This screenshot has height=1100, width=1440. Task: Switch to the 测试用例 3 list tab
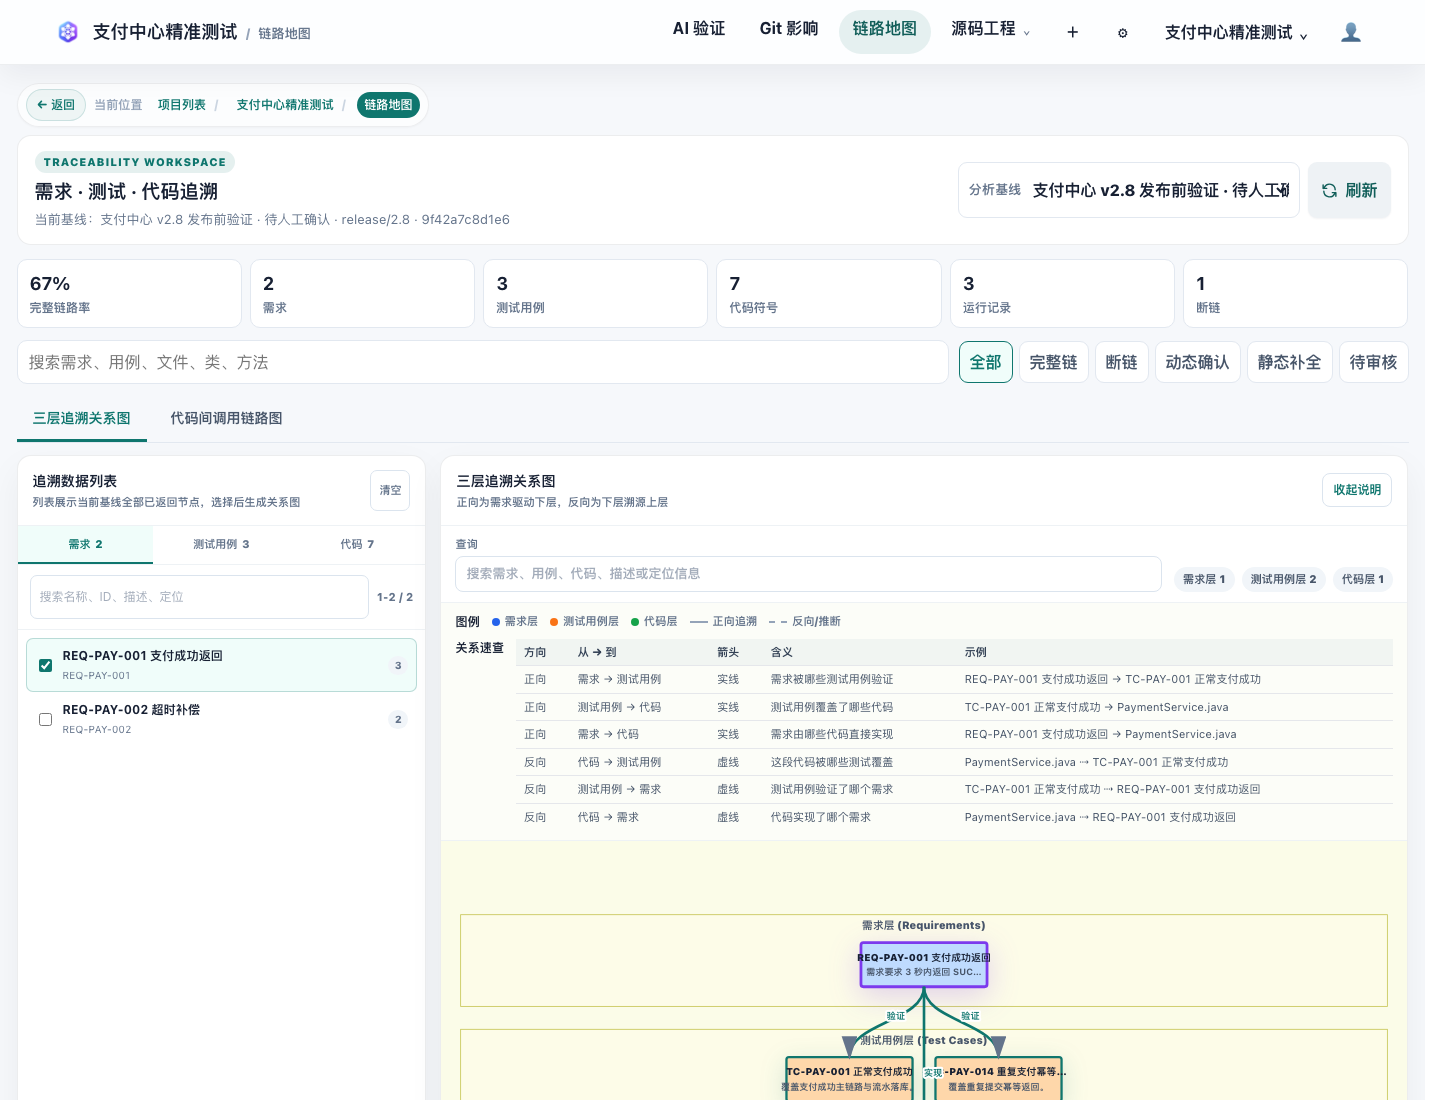221,544
